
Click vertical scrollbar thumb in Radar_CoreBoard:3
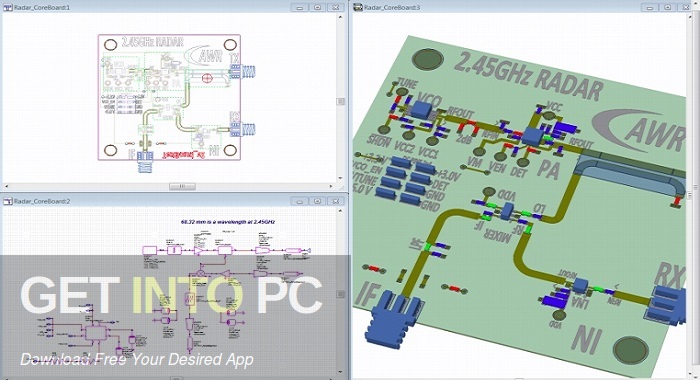(x=690, y=195)
